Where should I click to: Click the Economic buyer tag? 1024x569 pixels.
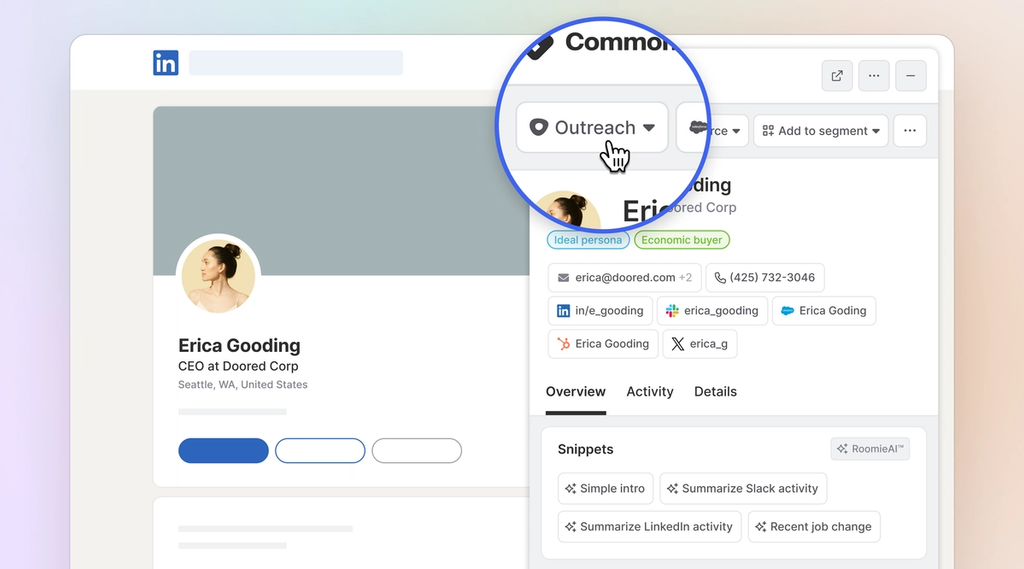[681, 240]
